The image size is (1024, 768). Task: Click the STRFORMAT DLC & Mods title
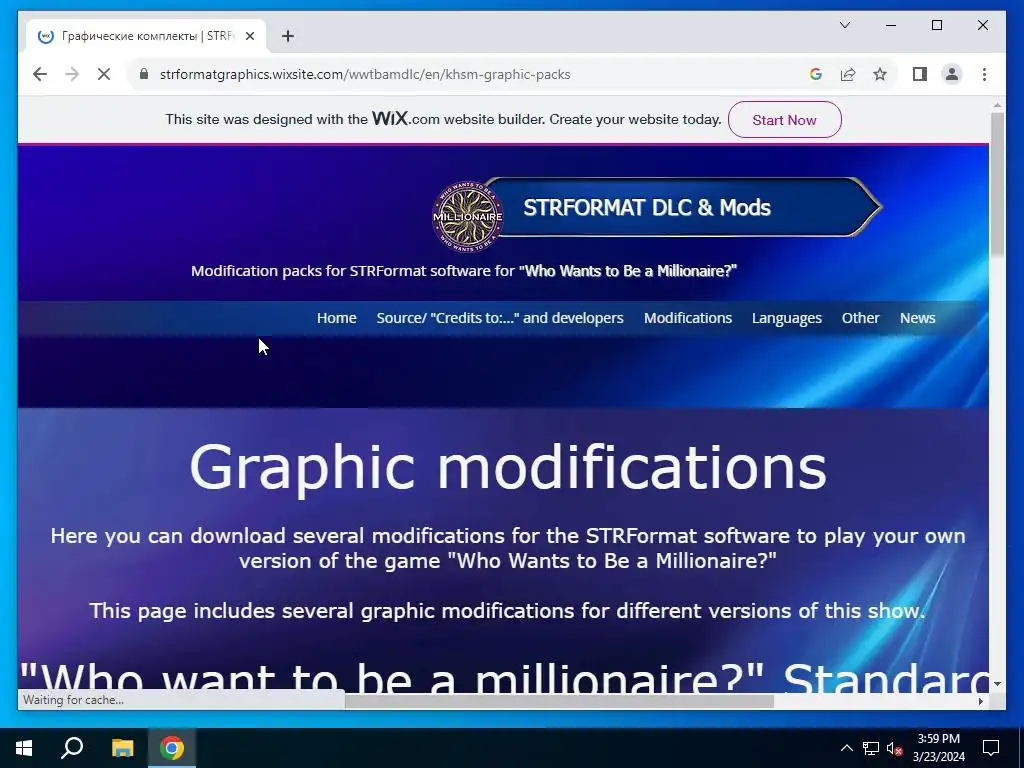(647, 207)
